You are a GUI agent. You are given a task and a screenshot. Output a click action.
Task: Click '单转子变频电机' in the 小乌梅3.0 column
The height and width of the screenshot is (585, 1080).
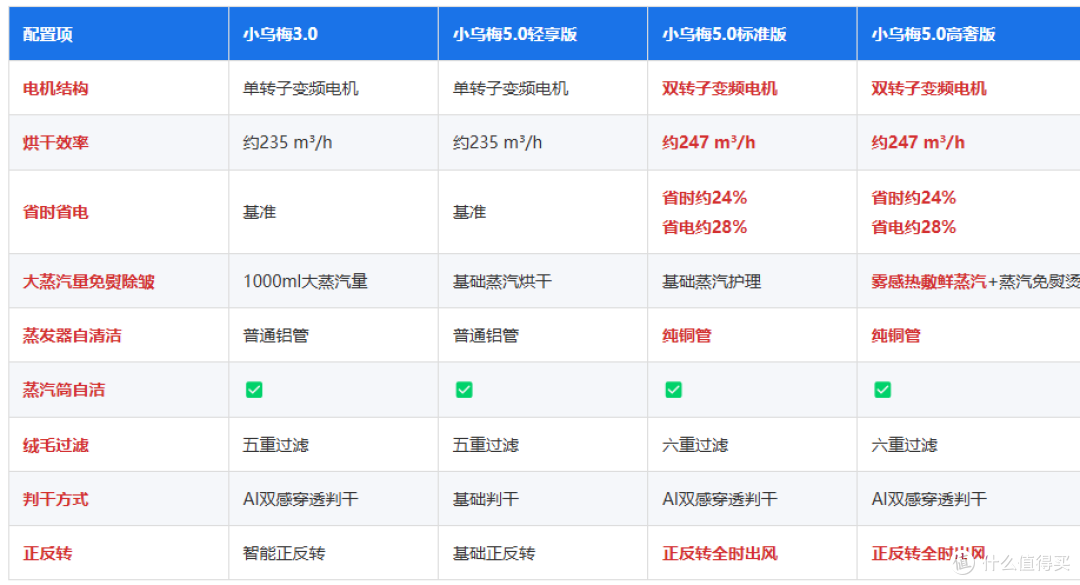300,88
